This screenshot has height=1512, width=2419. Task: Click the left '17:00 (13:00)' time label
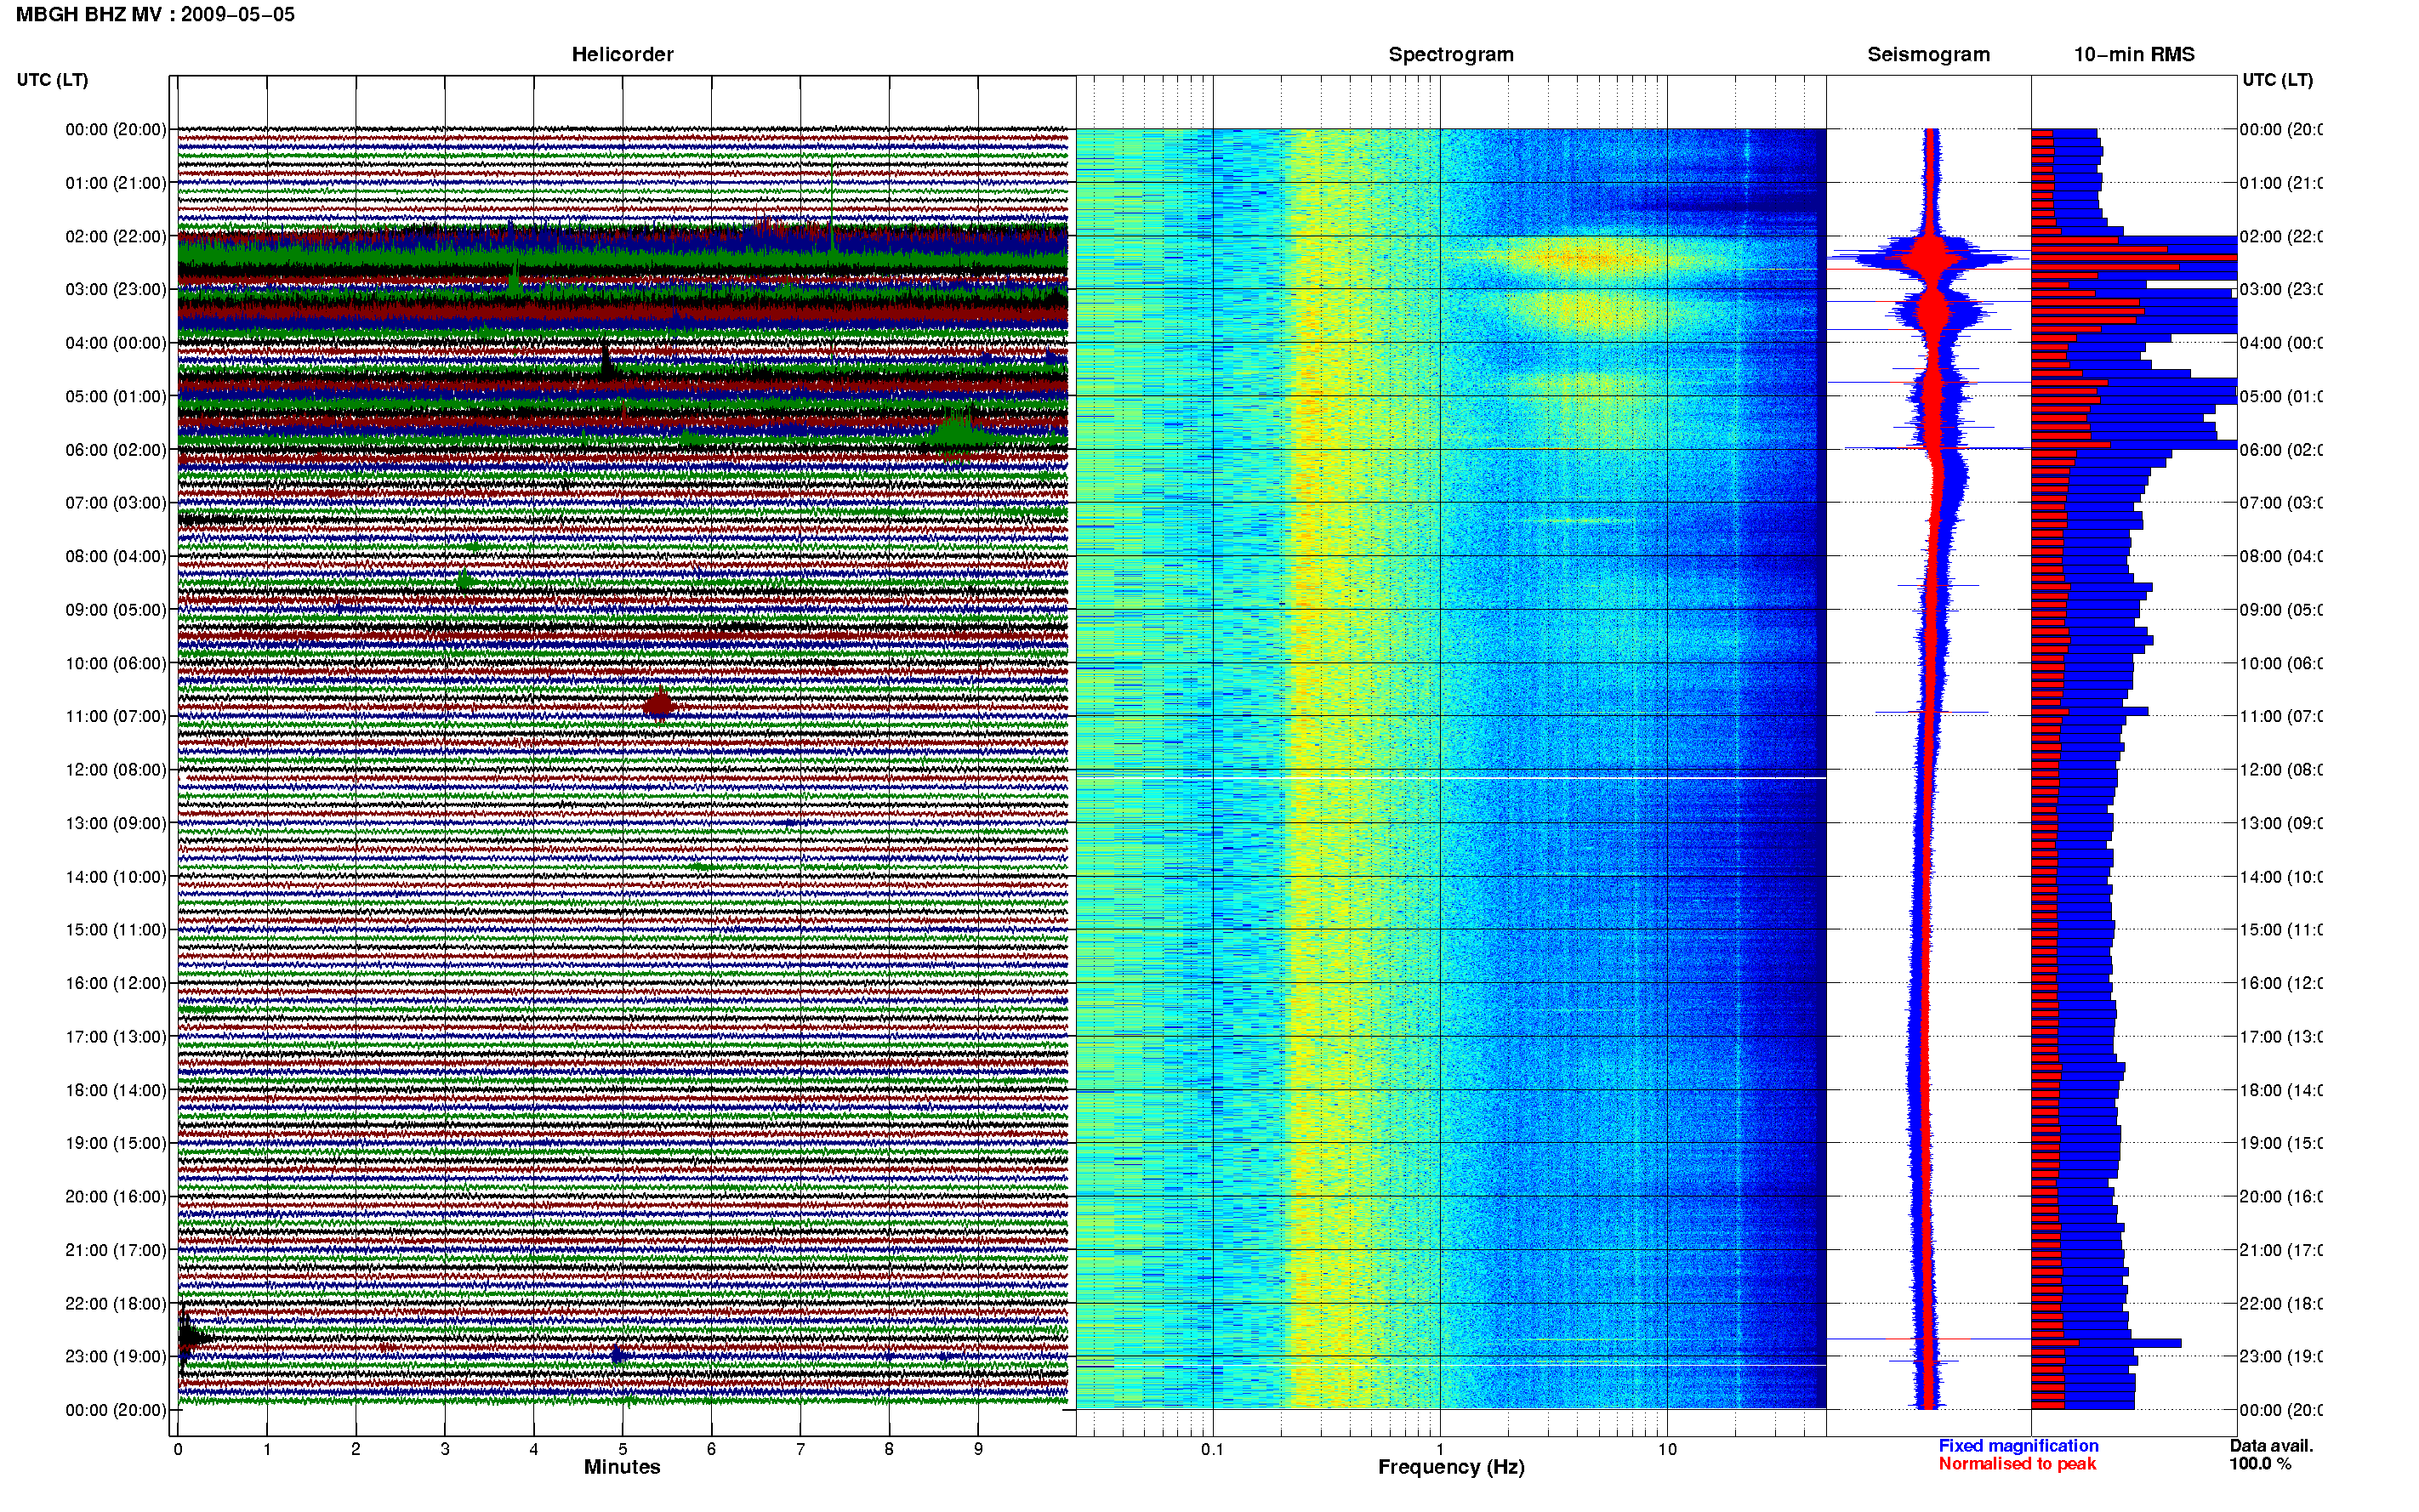[116, 1037]
